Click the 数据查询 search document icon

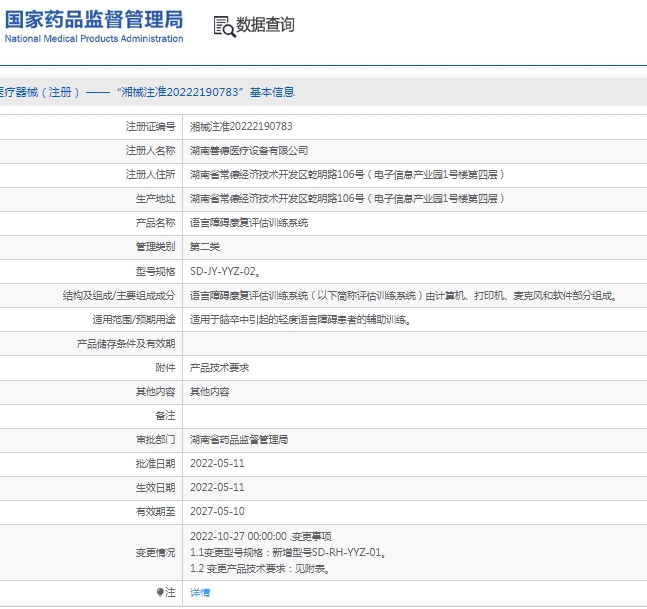click(224, 26)
